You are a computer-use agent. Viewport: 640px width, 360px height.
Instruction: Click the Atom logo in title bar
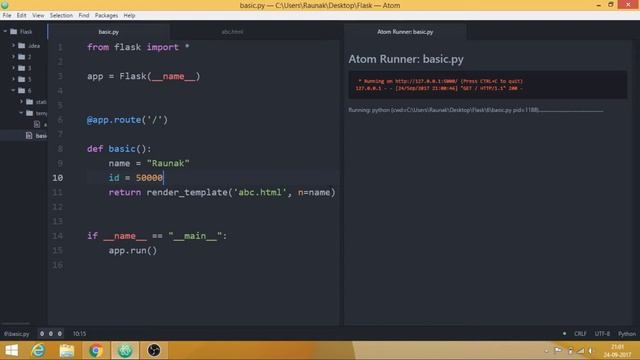[5, 5]
